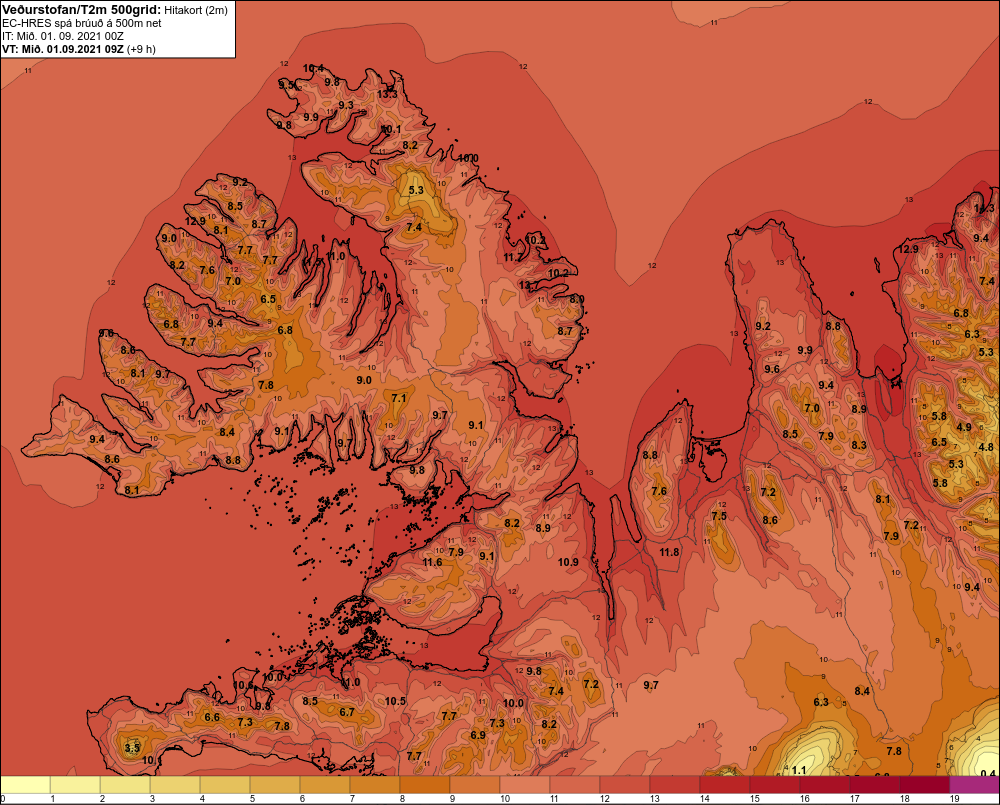Viewport: 1000px width, 805px height.
Task: Click the '14' tick label on the legend
Action: (705, 799)
